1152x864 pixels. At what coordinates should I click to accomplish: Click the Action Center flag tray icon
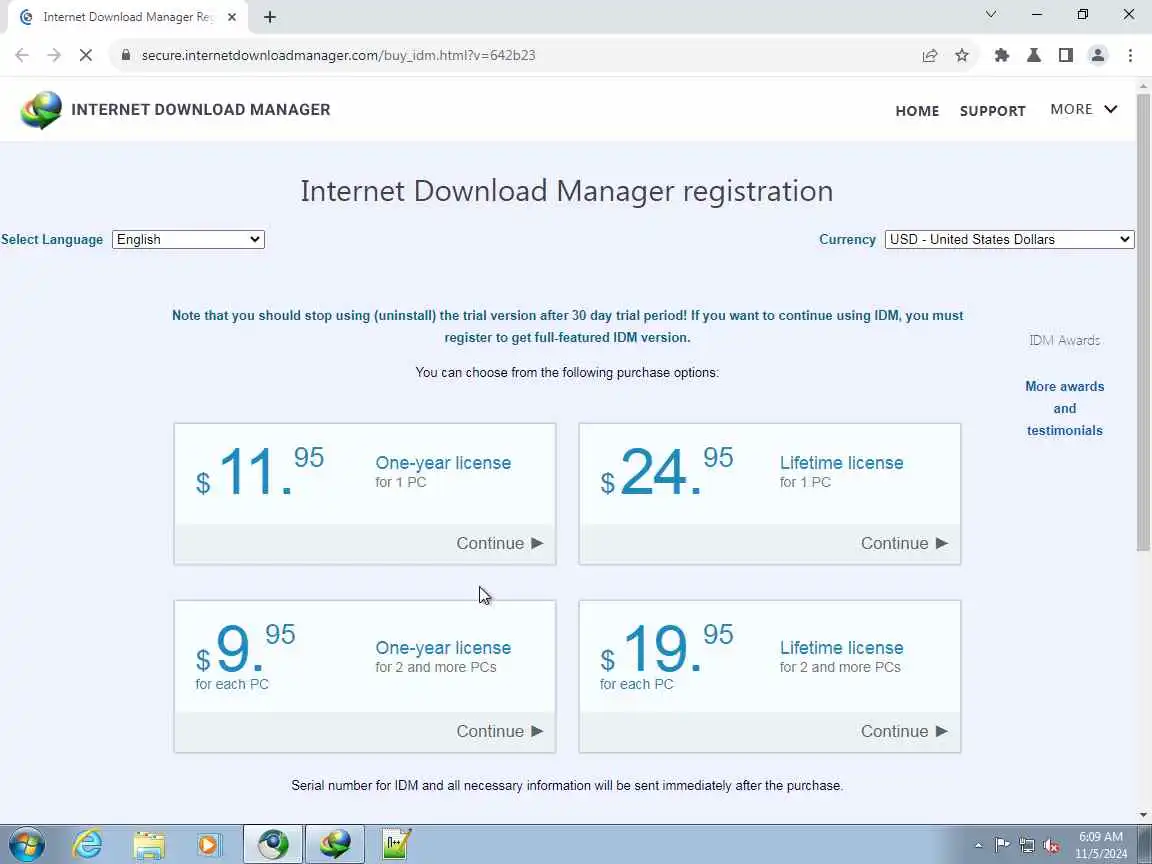tap(1001, 846)
